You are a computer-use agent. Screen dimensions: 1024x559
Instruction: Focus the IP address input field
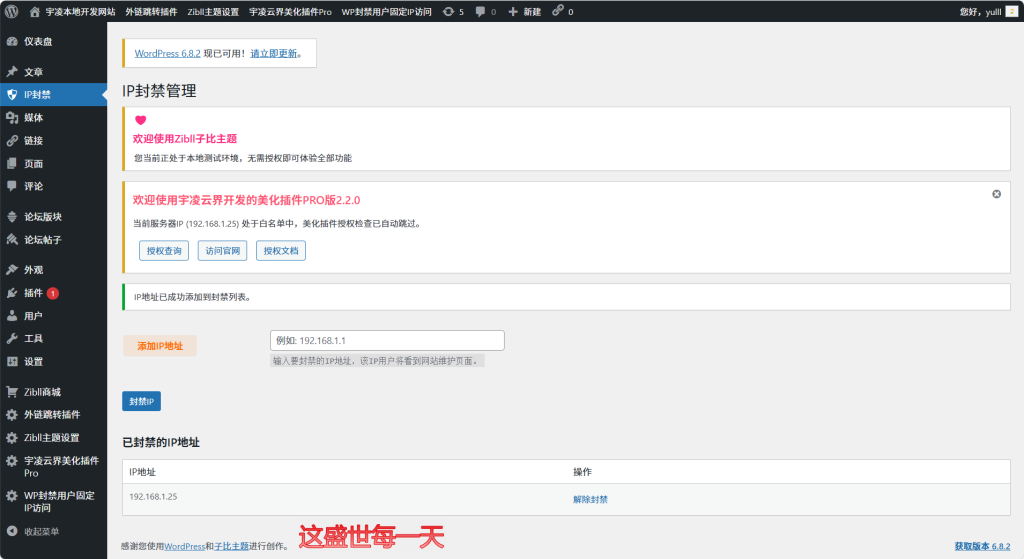(x=387, y=340)
